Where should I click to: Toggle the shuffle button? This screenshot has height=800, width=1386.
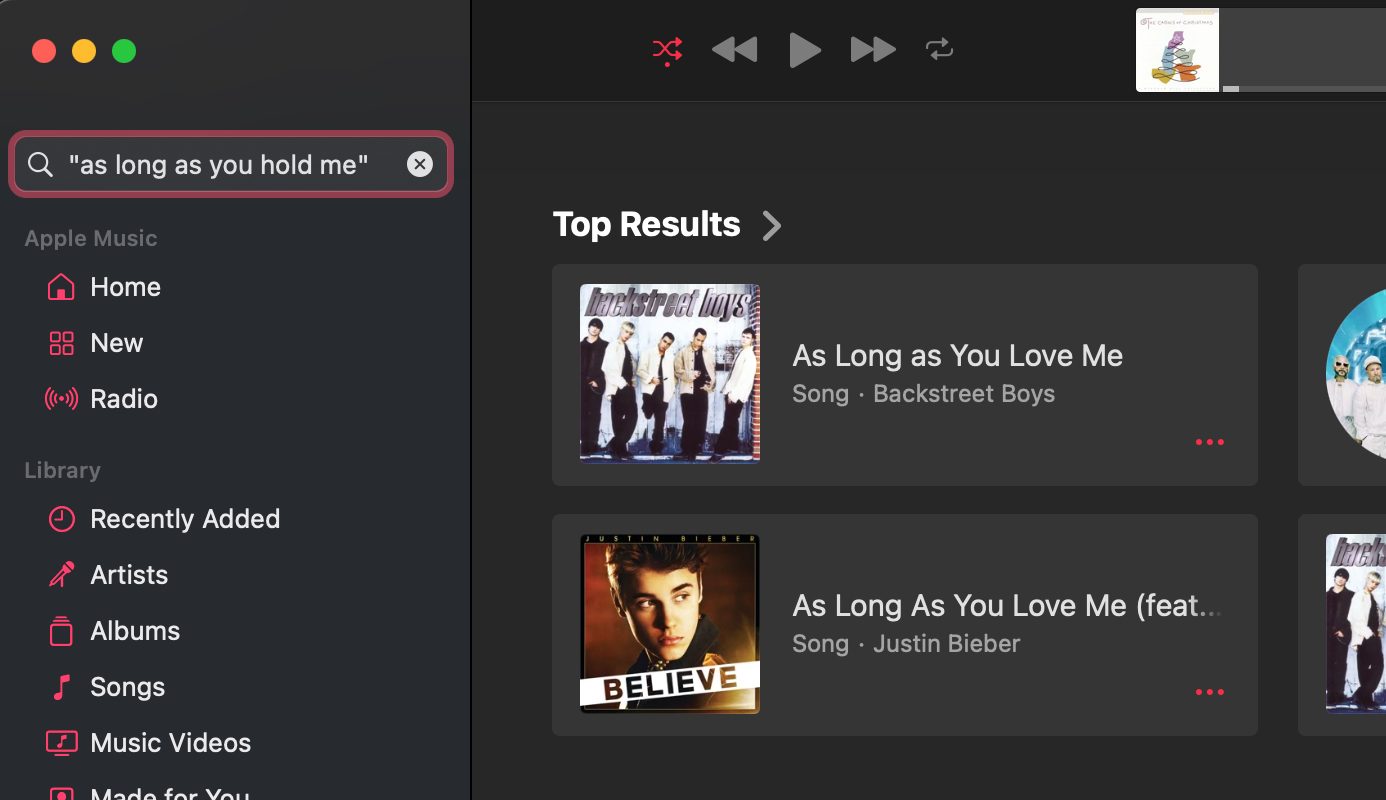[x=667, y=50]
